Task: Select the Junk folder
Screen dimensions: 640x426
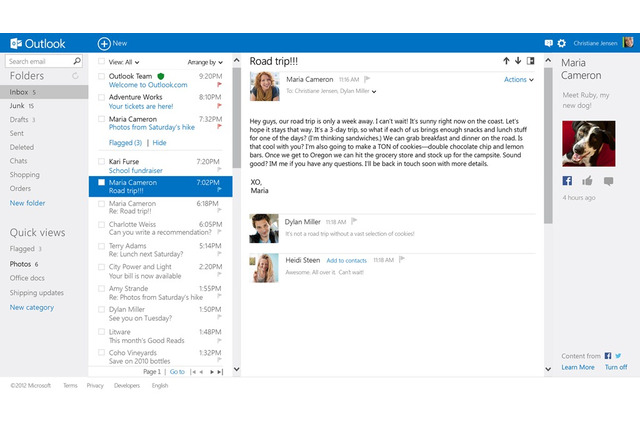Action: [x=18, y=105]
